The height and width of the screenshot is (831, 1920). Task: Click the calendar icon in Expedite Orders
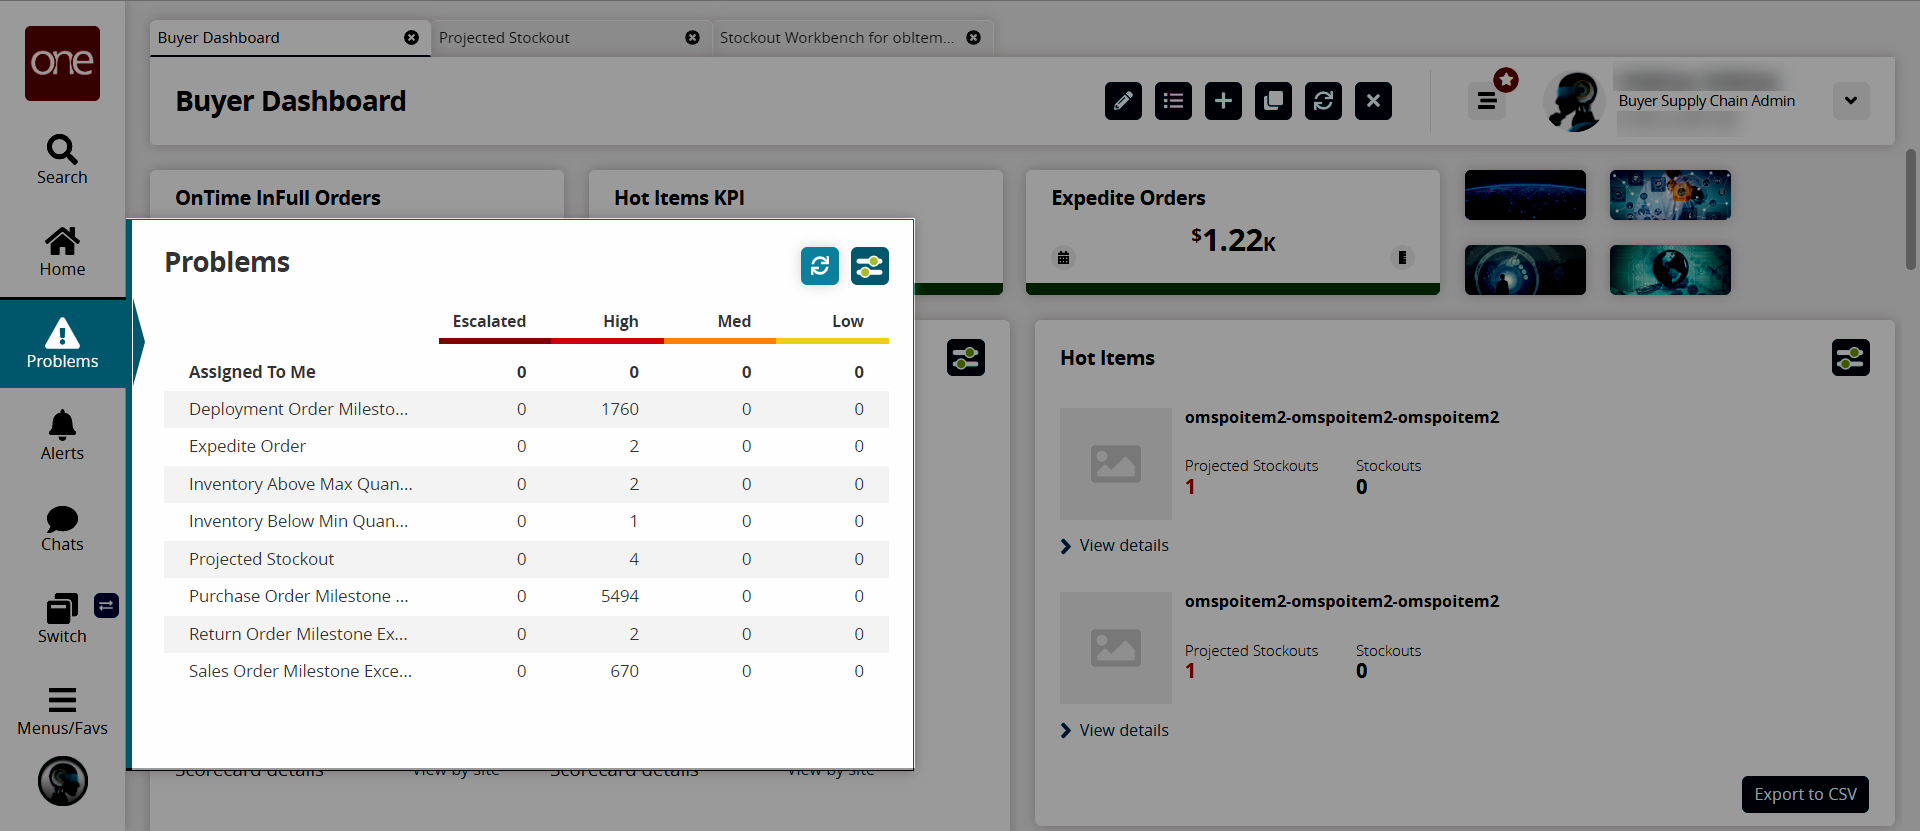click(x=1063, y=258)
